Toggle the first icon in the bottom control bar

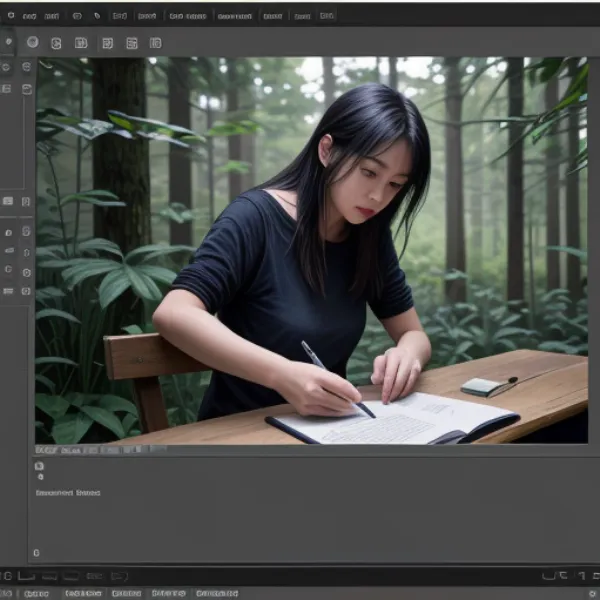(x=8, y=576)
